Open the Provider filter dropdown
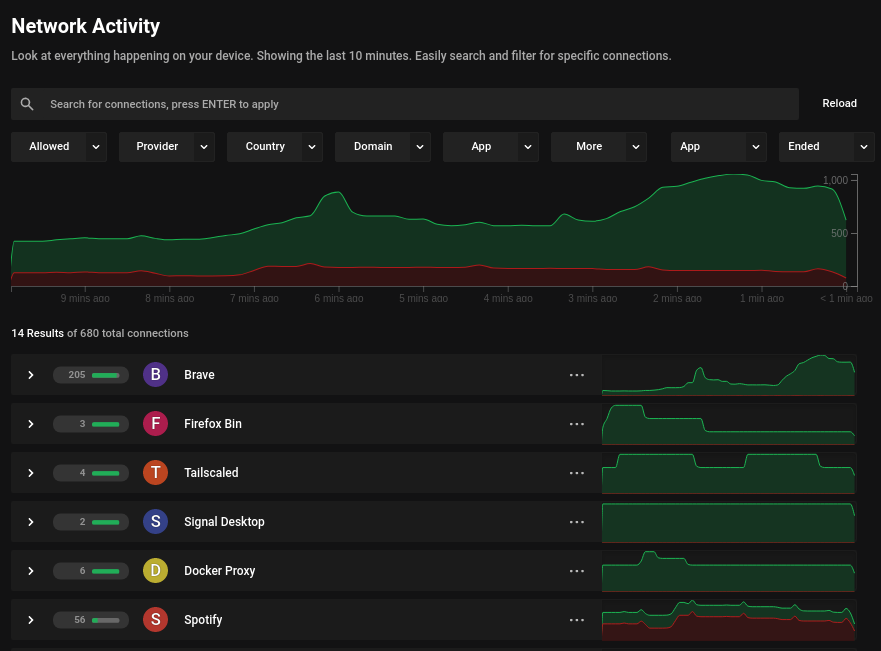Image resolution: width=881 pixels, height=651 pixels. pos(167,147)
